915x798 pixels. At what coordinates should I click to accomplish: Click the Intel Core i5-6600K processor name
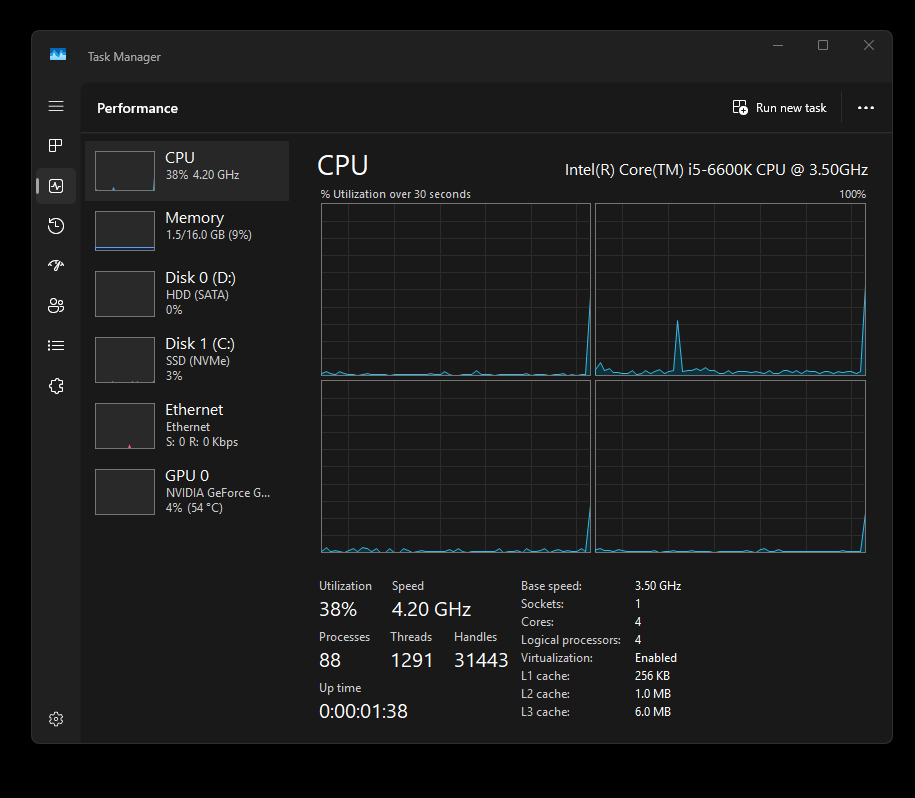tap(716, 170)
